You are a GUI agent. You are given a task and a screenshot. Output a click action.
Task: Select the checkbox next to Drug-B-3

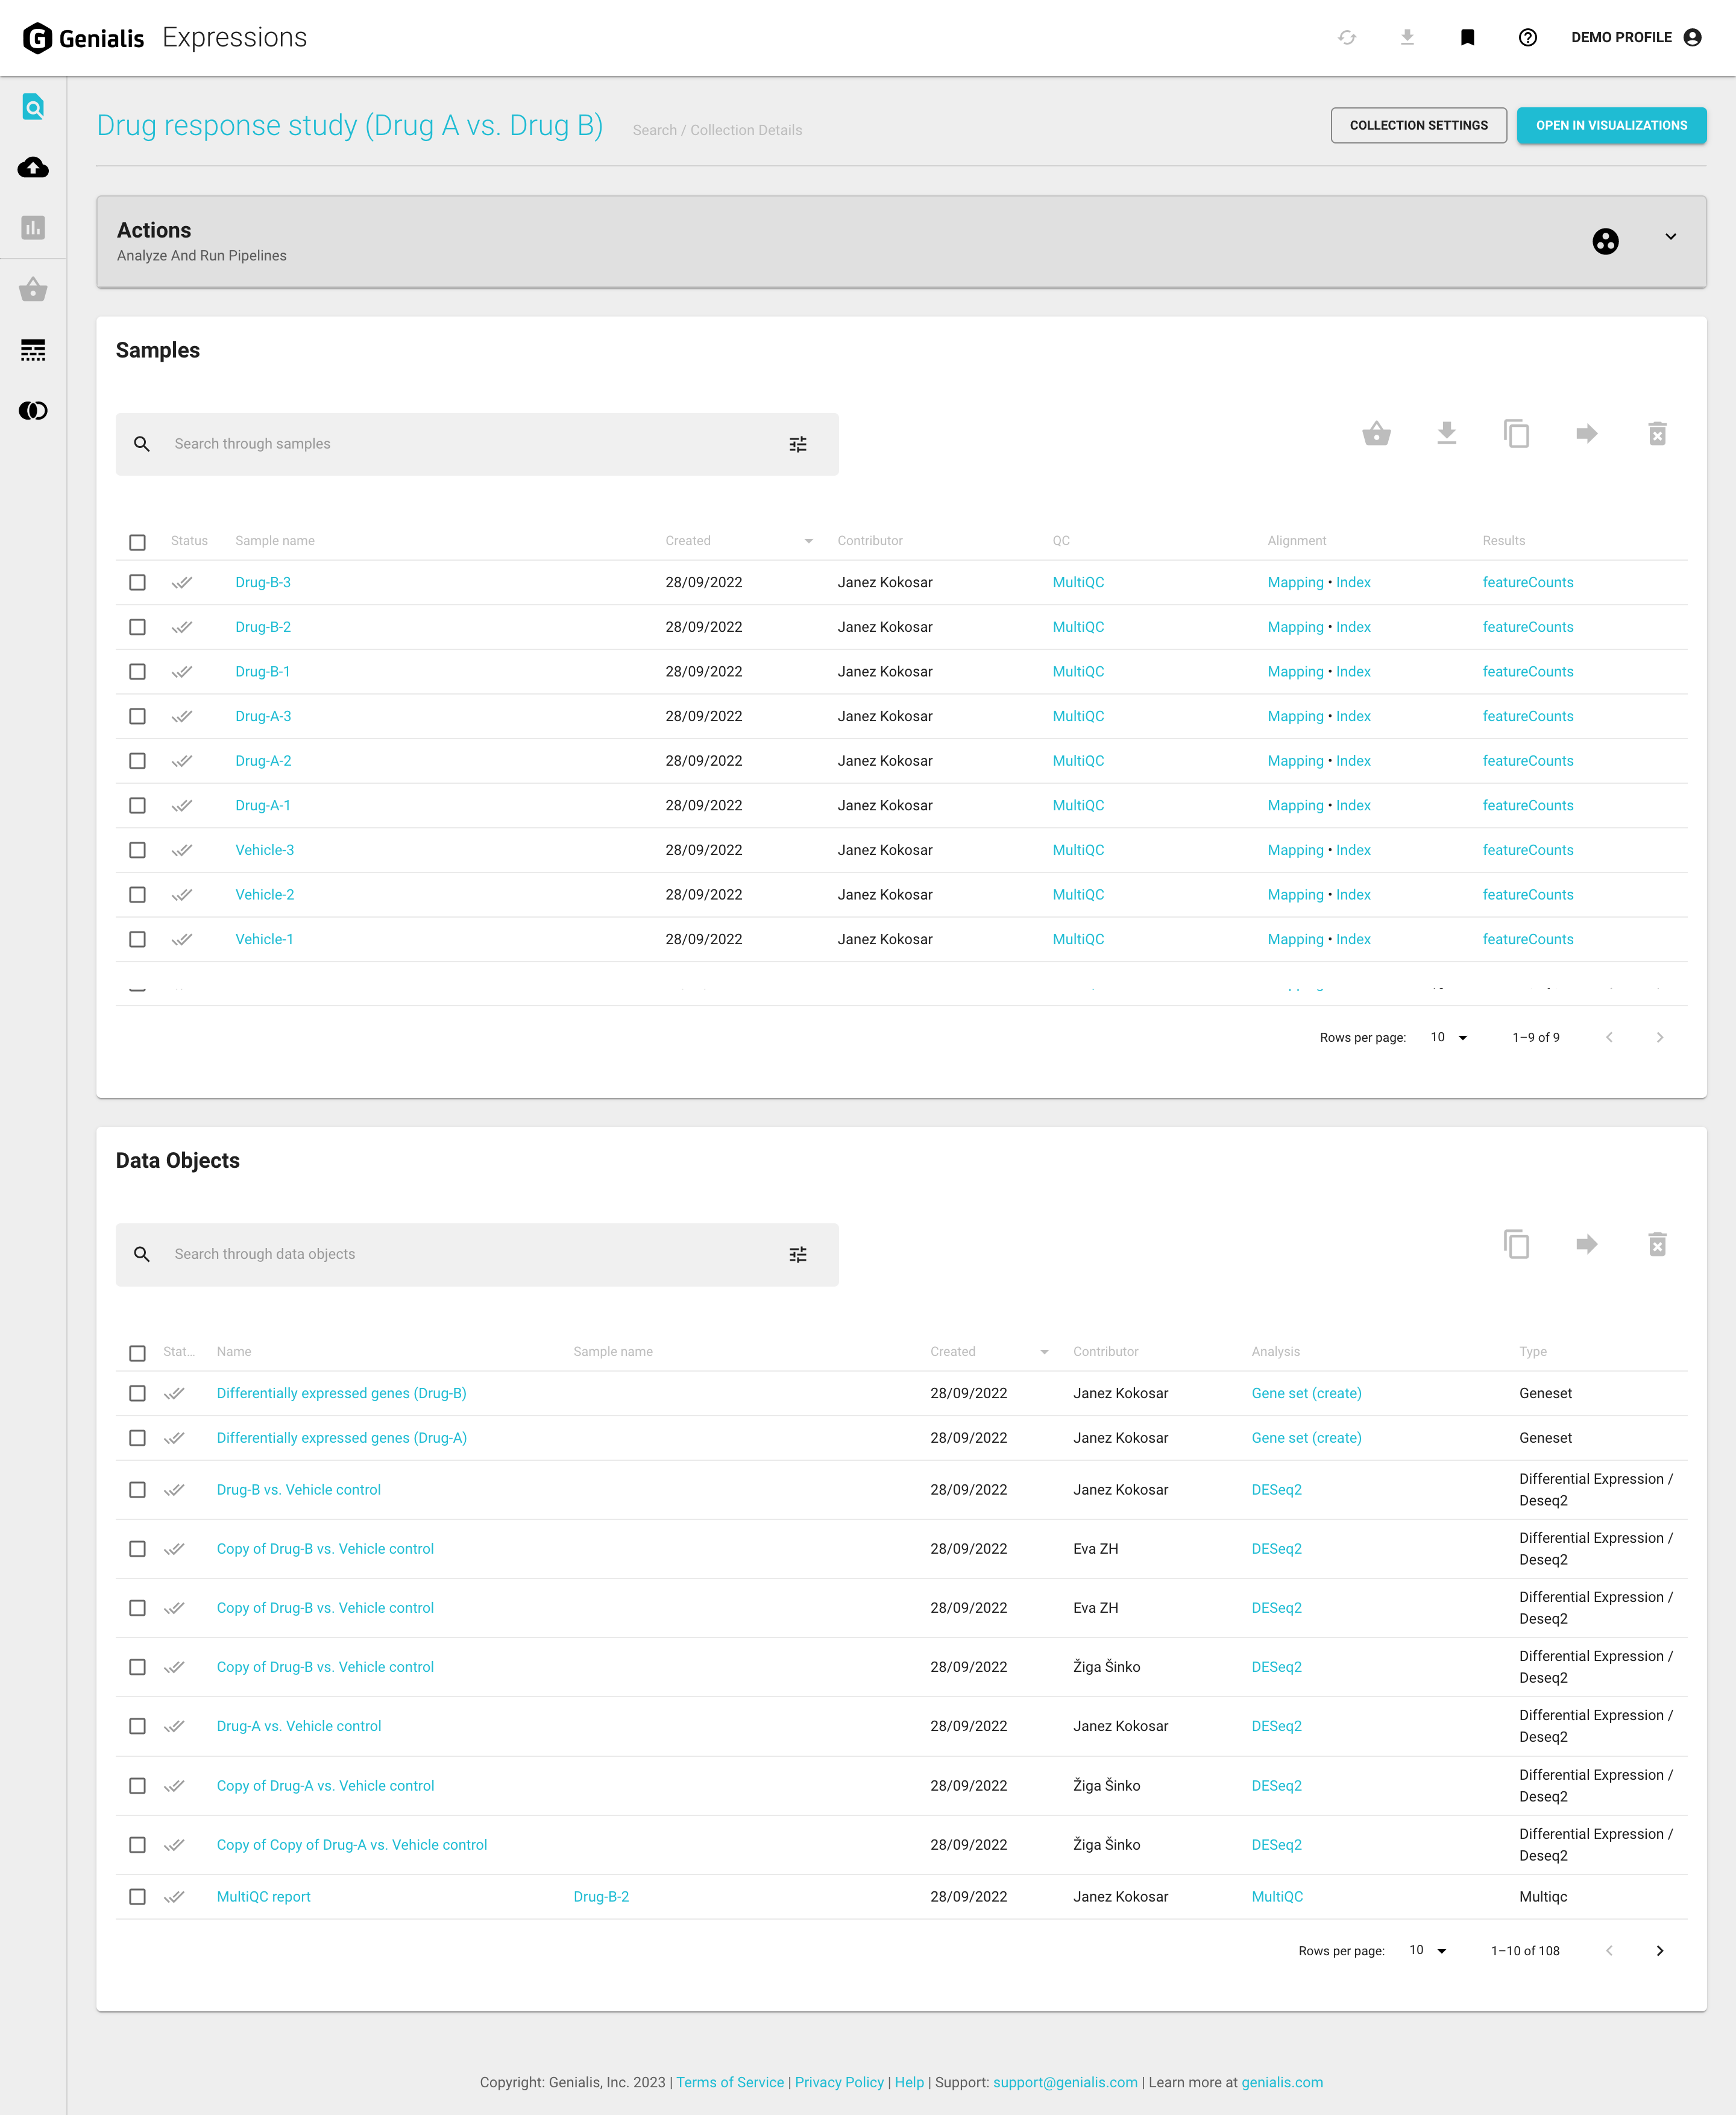138,582
